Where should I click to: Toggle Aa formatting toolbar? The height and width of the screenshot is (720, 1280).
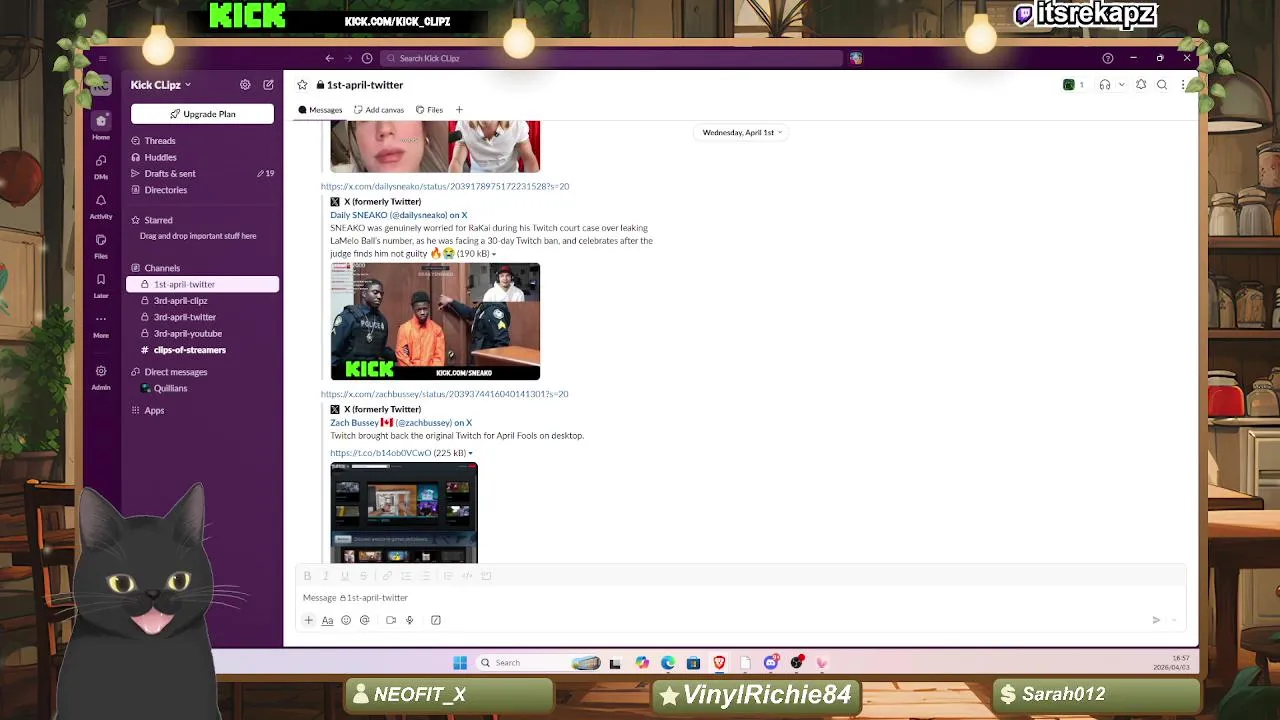click(x=327, y=620)
